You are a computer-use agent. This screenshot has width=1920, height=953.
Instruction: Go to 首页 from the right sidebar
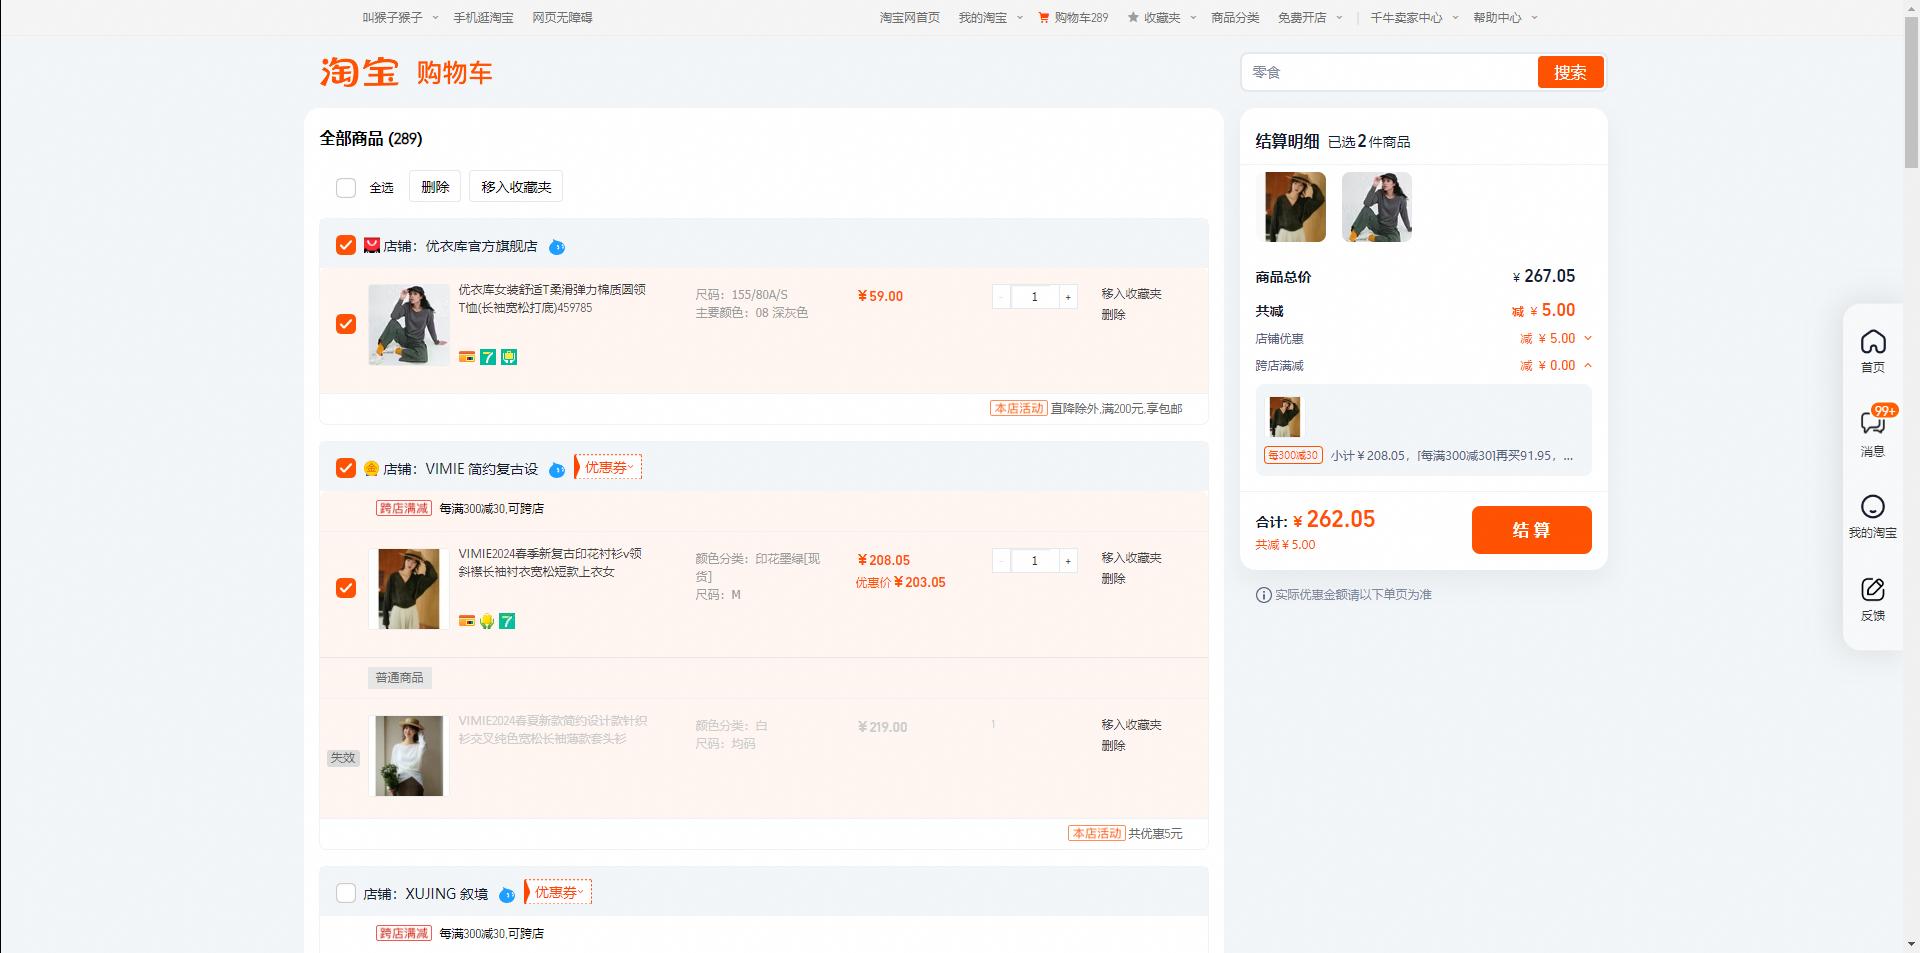(1873, 351)
